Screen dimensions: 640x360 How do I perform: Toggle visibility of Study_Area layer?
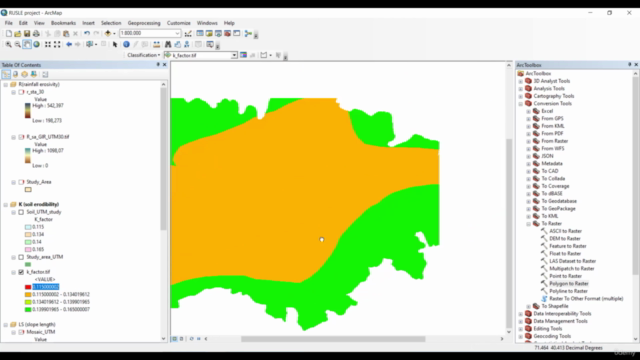[x=21, y=182]
